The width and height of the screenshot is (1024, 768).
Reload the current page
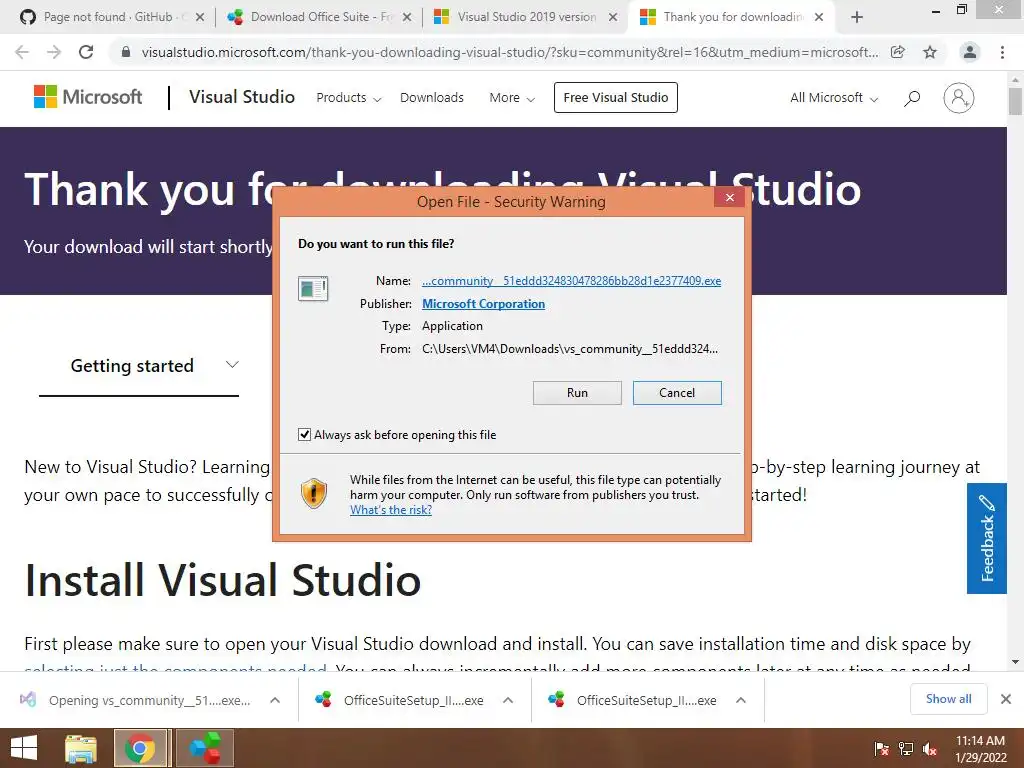click(x=86, y=52)
